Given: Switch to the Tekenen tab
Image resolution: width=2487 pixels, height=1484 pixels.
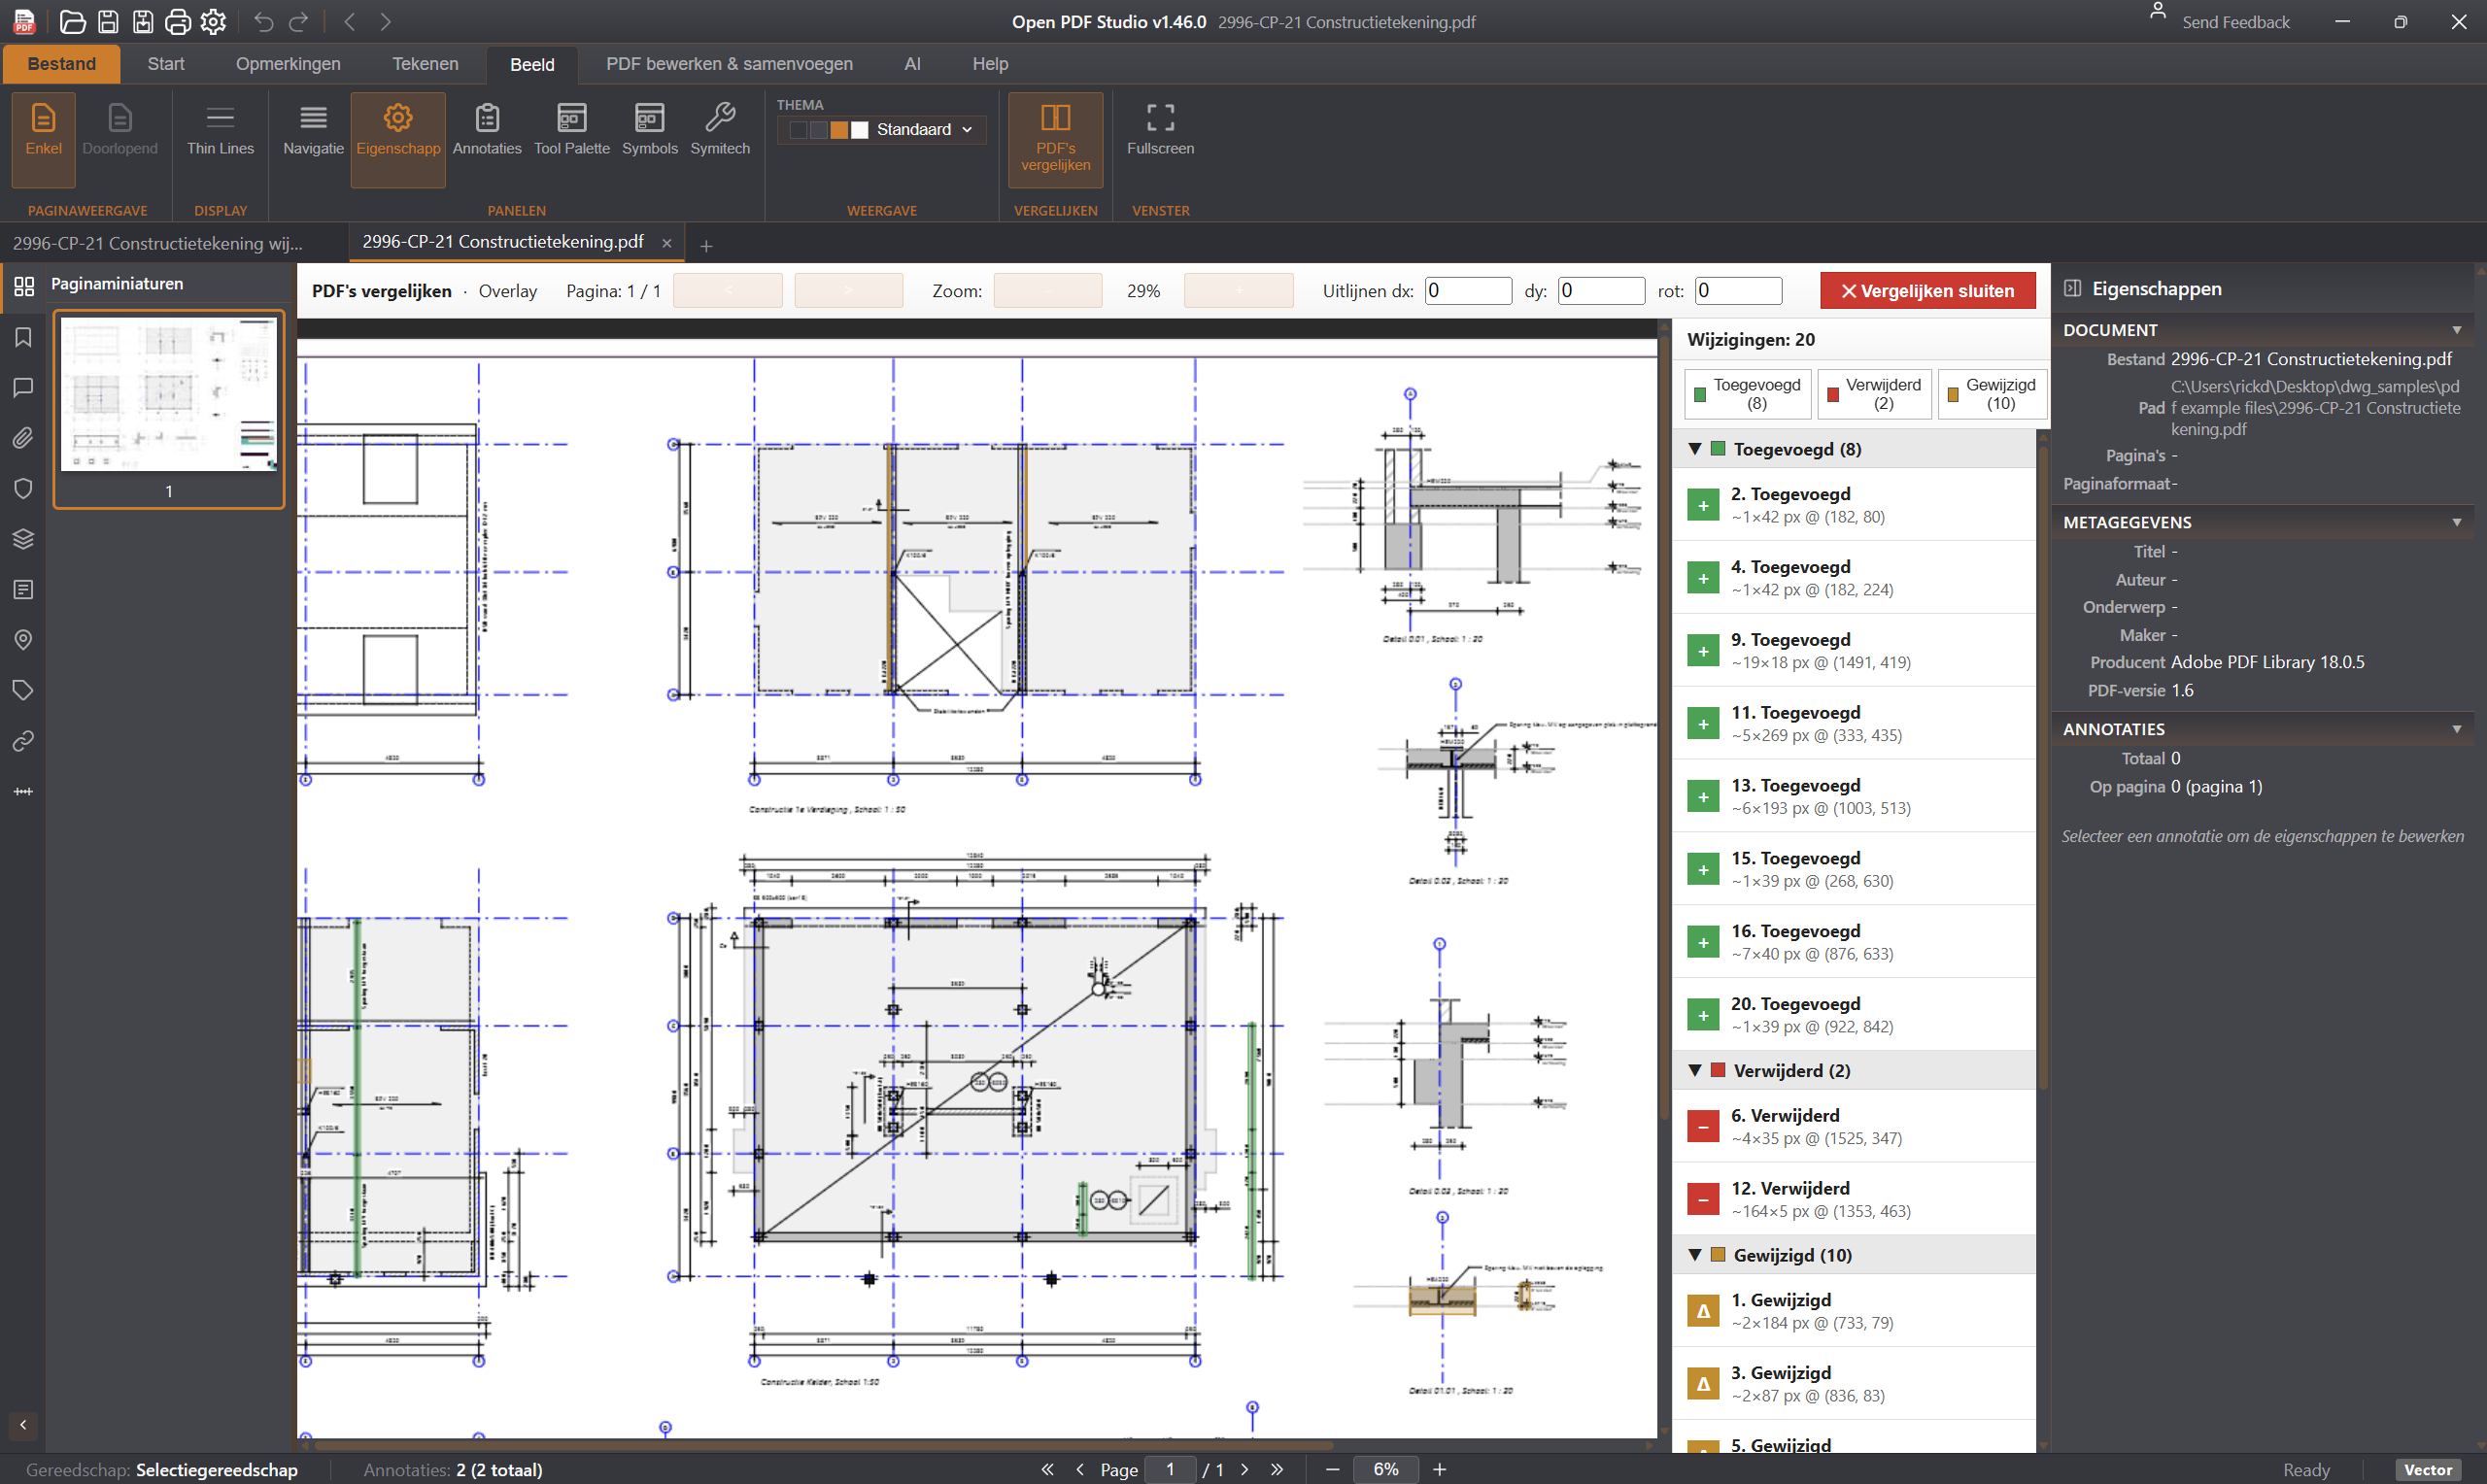Looking at the screenshot, I should (x=425, y=64).
